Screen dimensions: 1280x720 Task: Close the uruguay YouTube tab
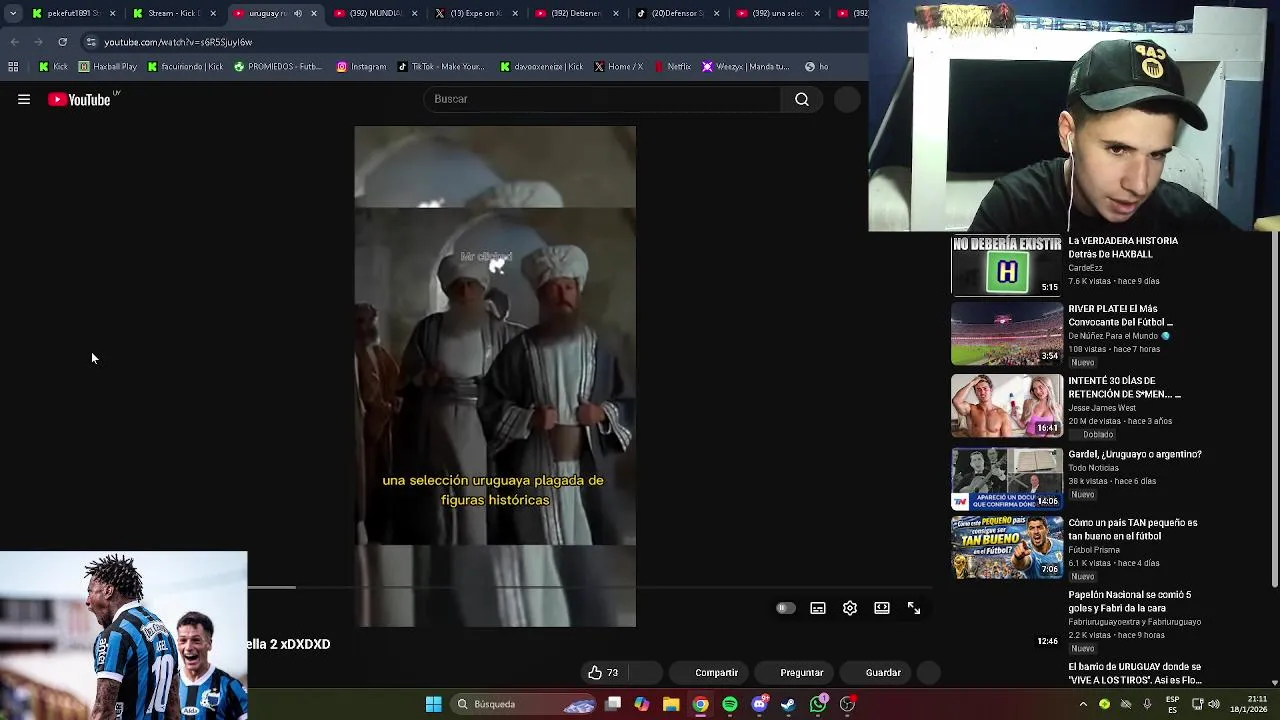tap(314, 14)
